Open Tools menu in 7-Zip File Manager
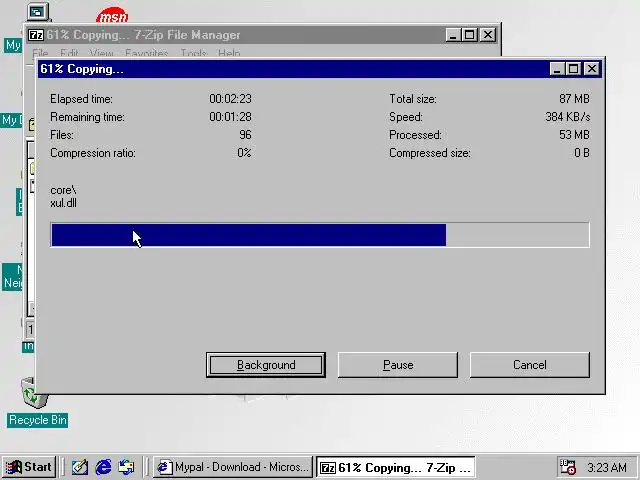Viewport: 640px width, 480px height. (193, 53)
